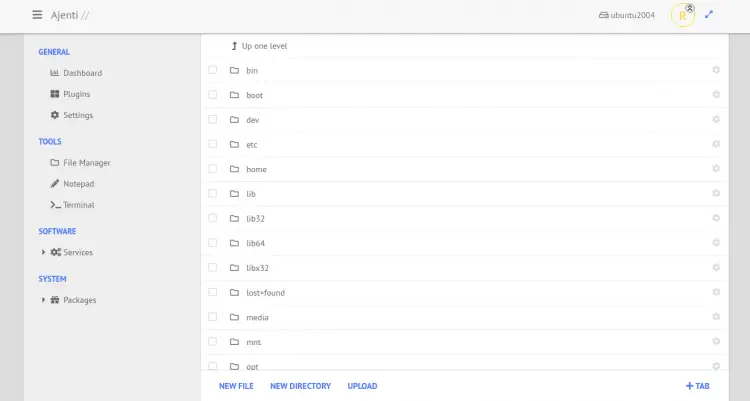Tick the checkbox beside lost+found

pos(212,292)
